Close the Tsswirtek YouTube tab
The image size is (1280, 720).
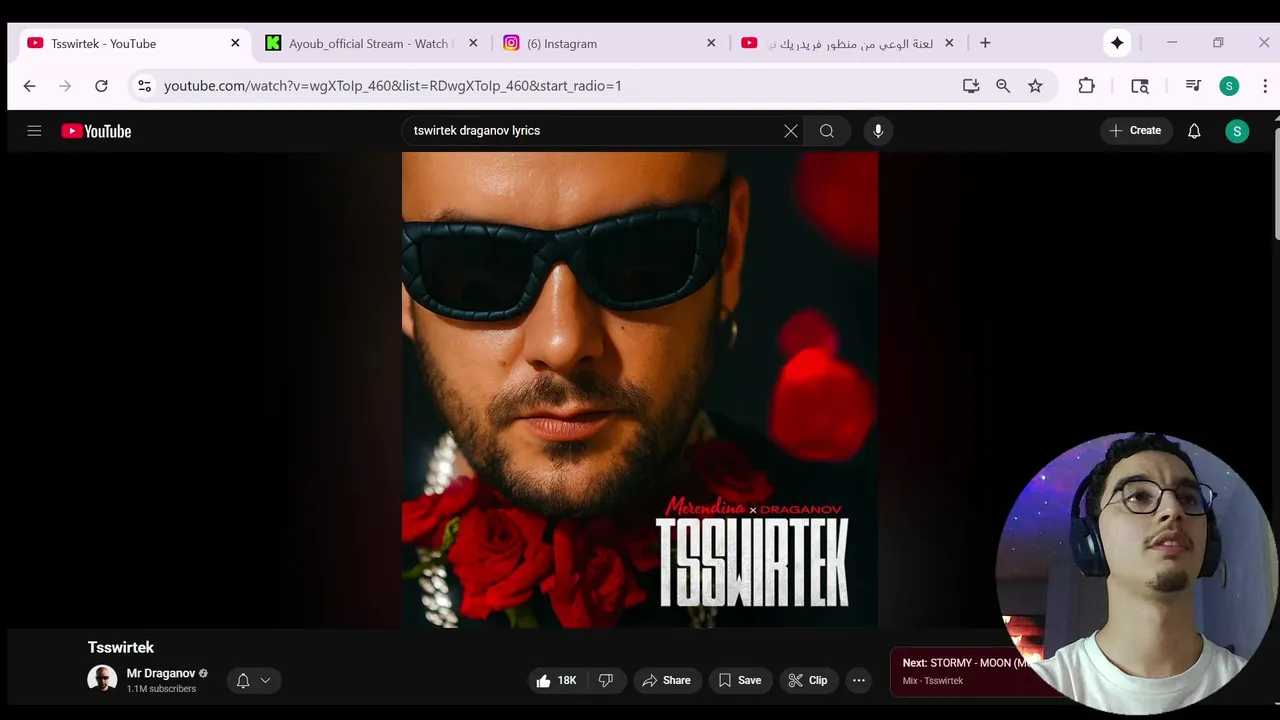pos(235,44)
